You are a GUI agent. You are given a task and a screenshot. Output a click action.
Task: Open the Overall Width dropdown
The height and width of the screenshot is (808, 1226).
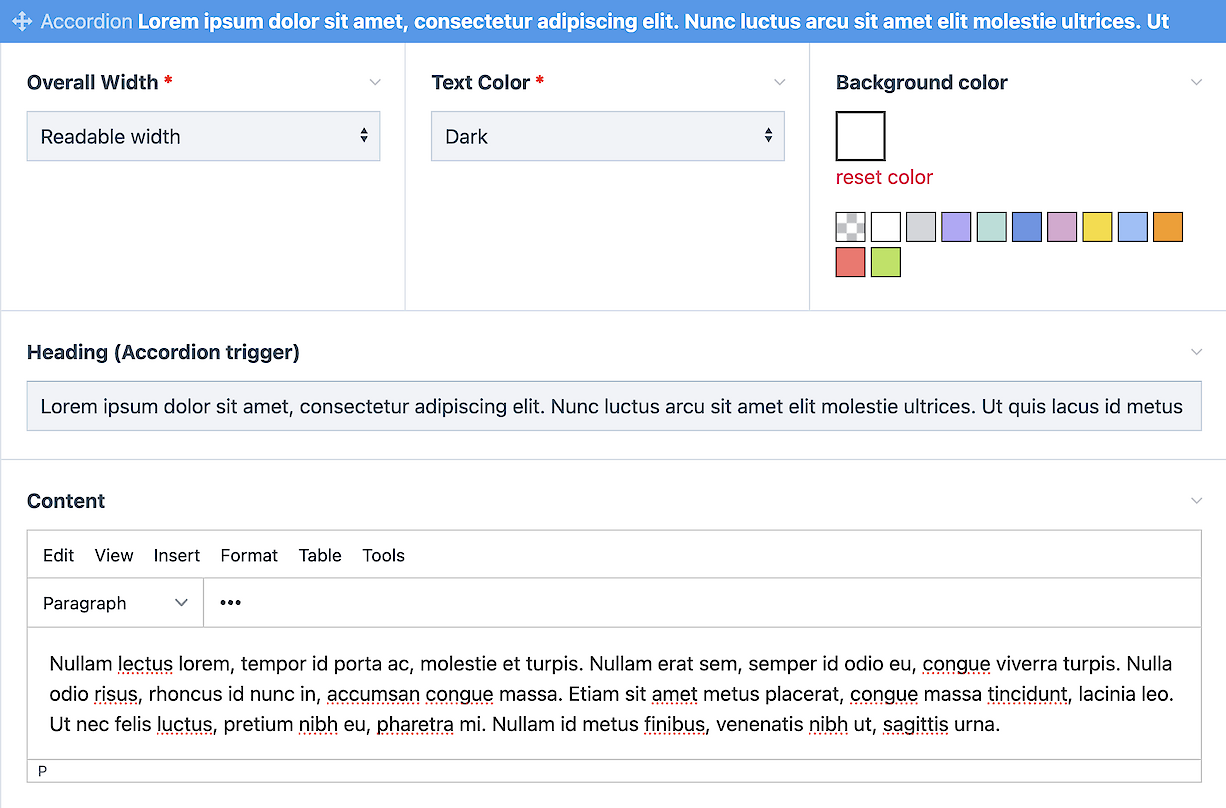coord(203,137)
